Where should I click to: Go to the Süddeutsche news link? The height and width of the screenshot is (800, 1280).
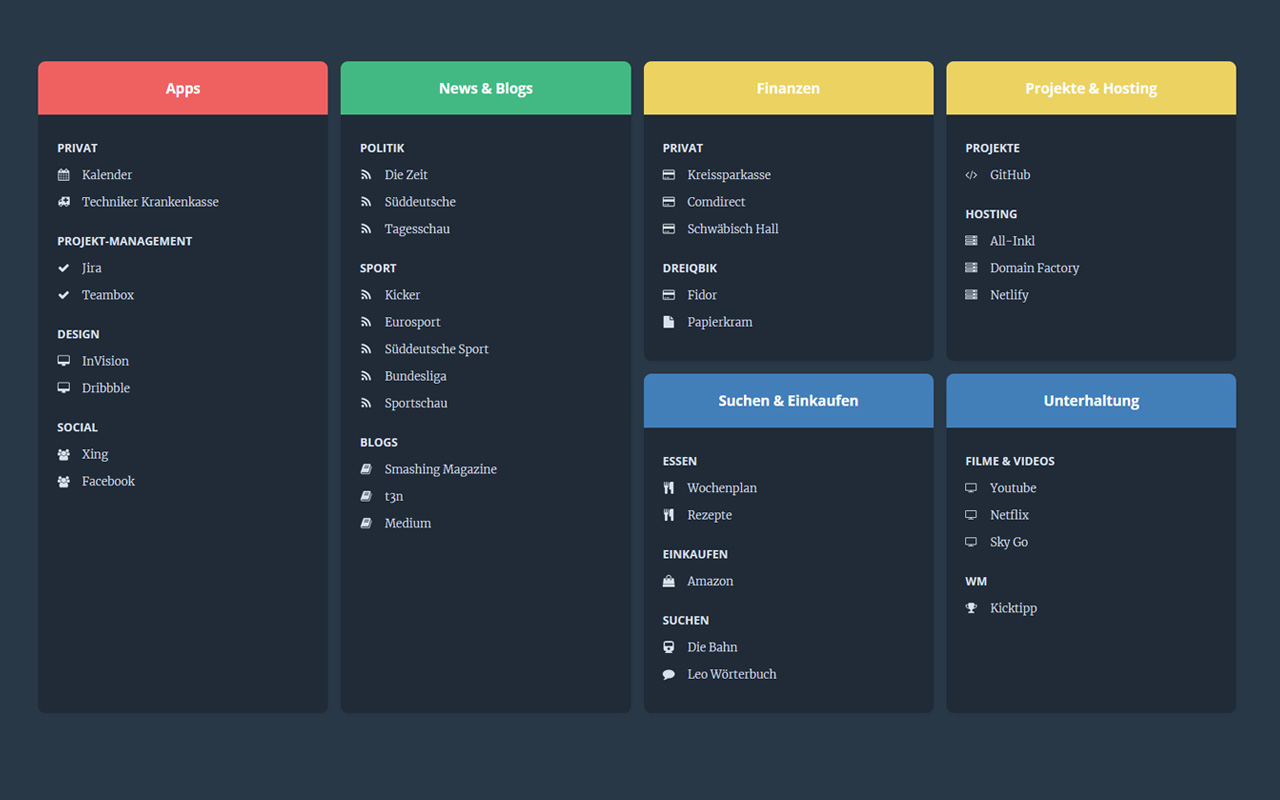point(420,202)
